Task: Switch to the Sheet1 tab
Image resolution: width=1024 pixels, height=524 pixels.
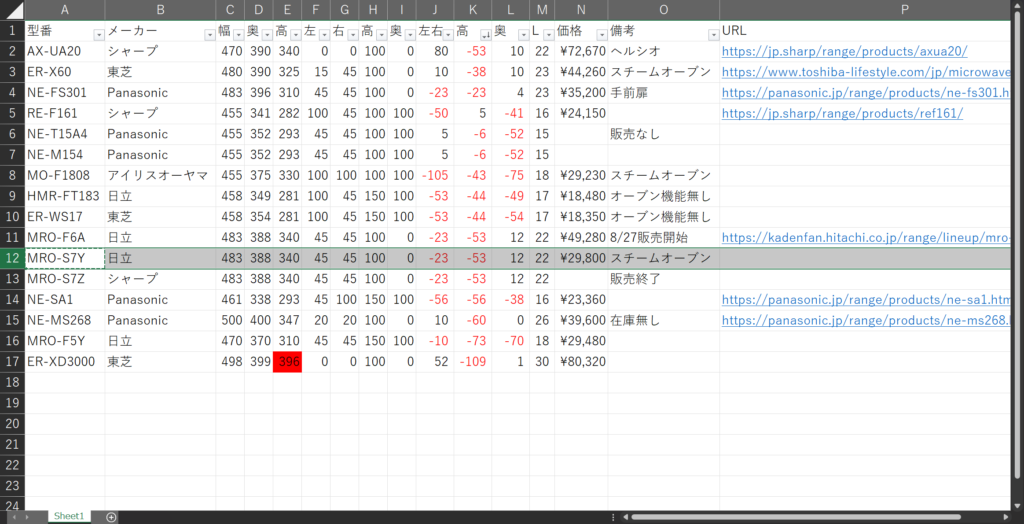Action: (x=69, y=516)
